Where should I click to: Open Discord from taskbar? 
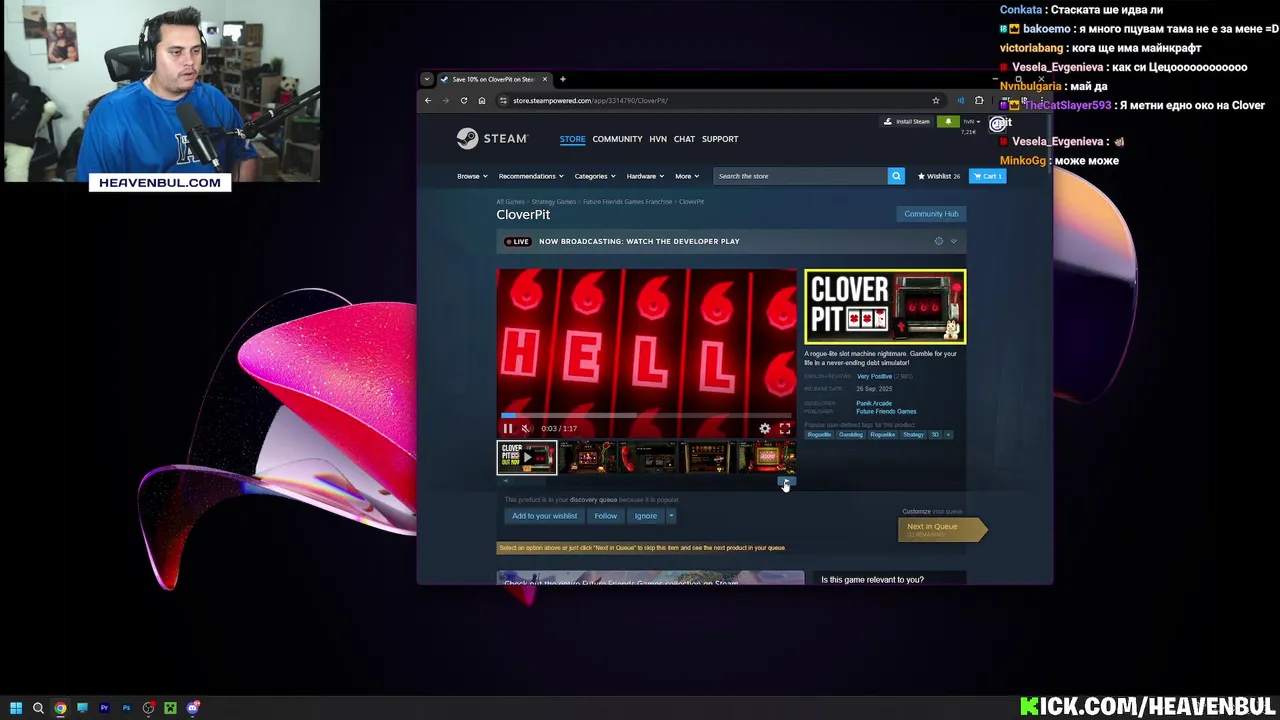click(193, 708)
